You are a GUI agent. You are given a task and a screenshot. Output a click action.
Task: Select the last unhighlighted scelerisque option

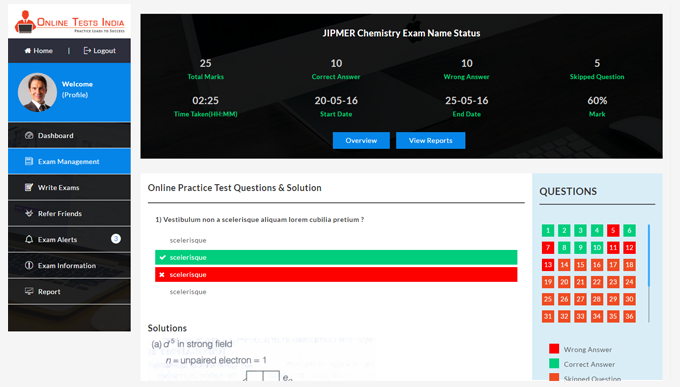pyautogui.click(x=188, y=292)
